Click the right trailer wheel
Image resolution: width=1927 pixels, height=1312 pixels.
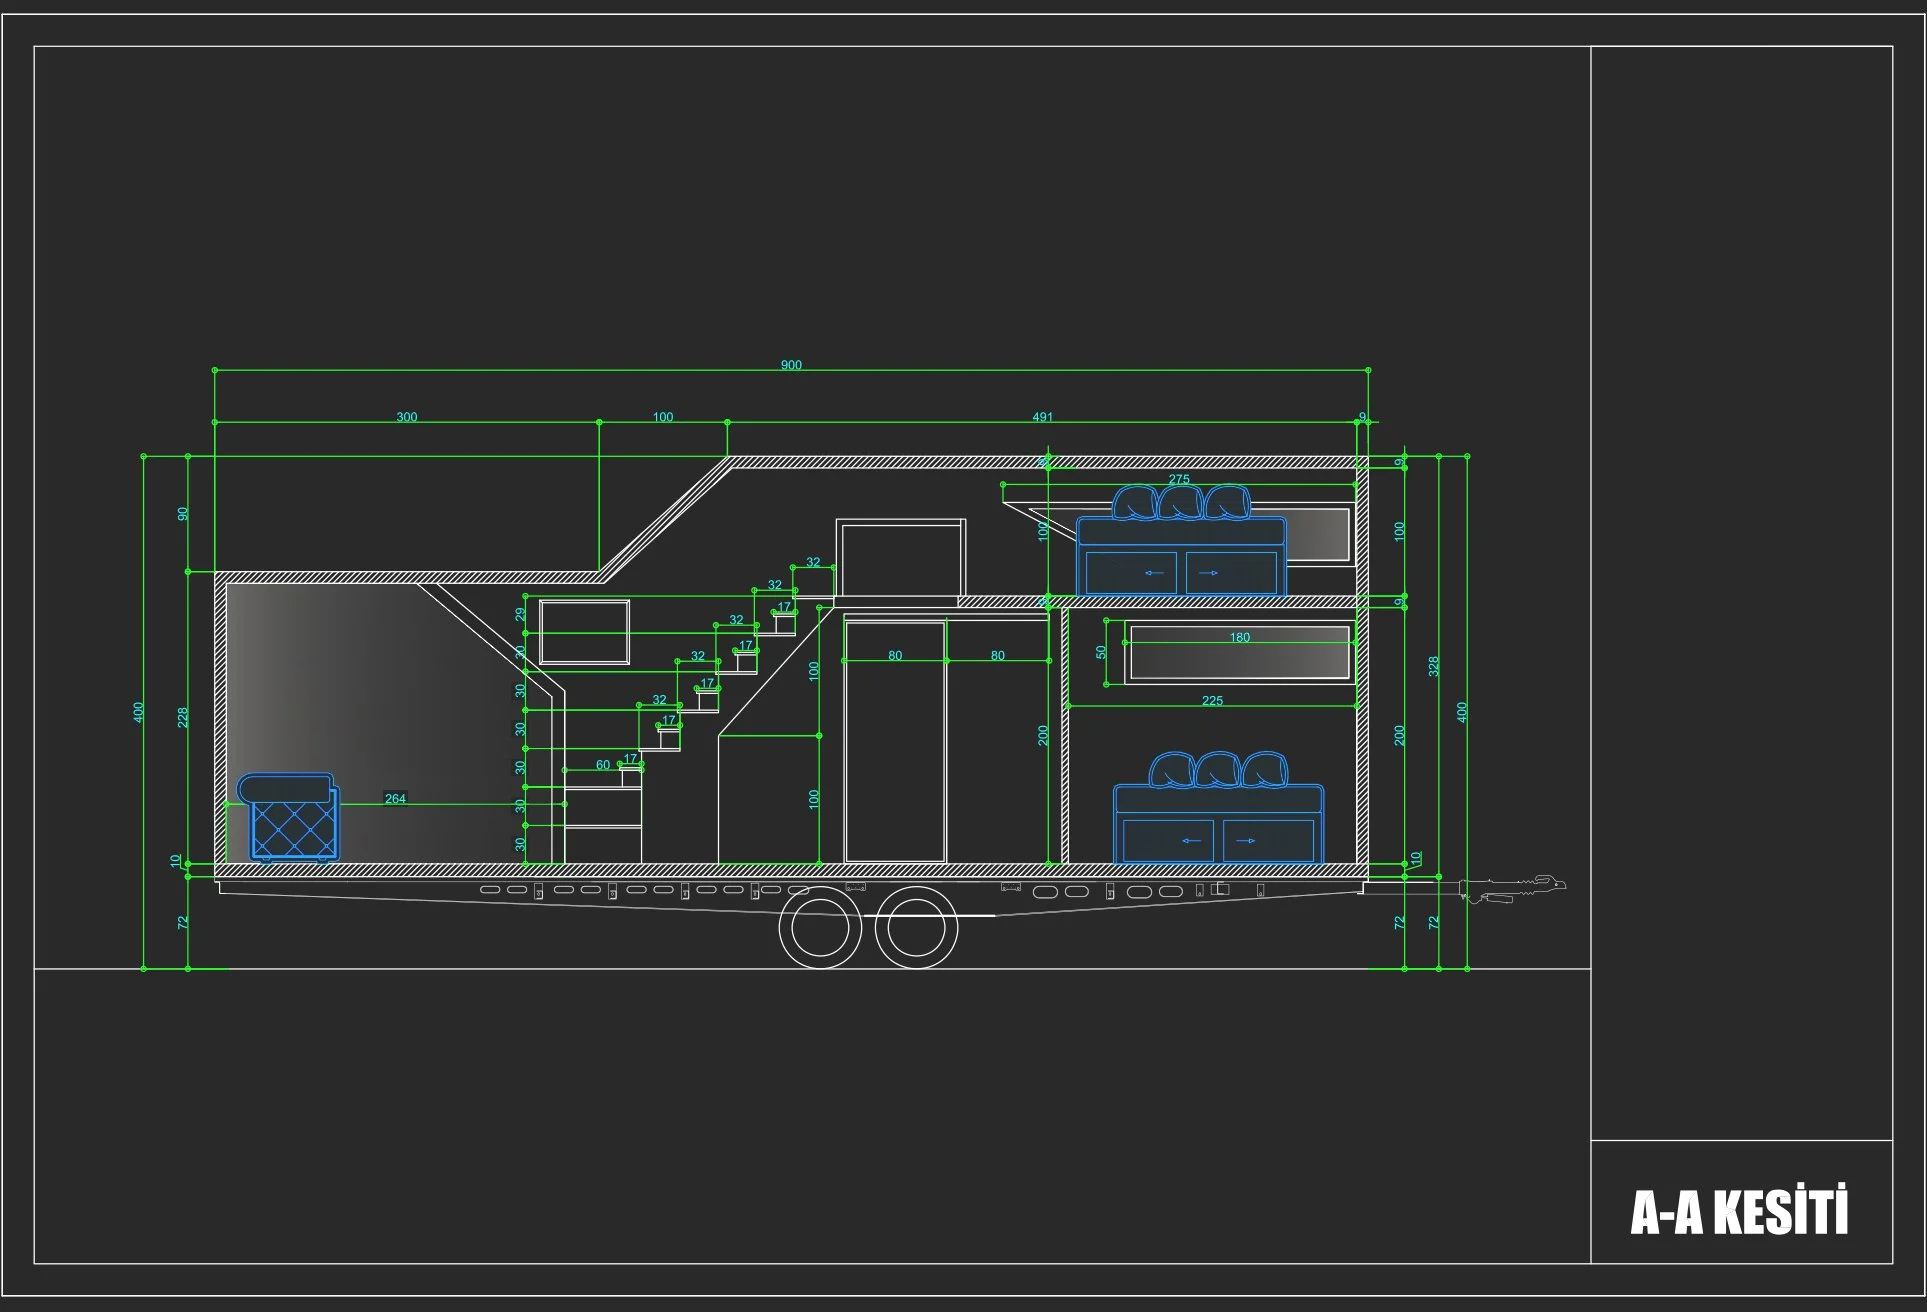[916, 928]
